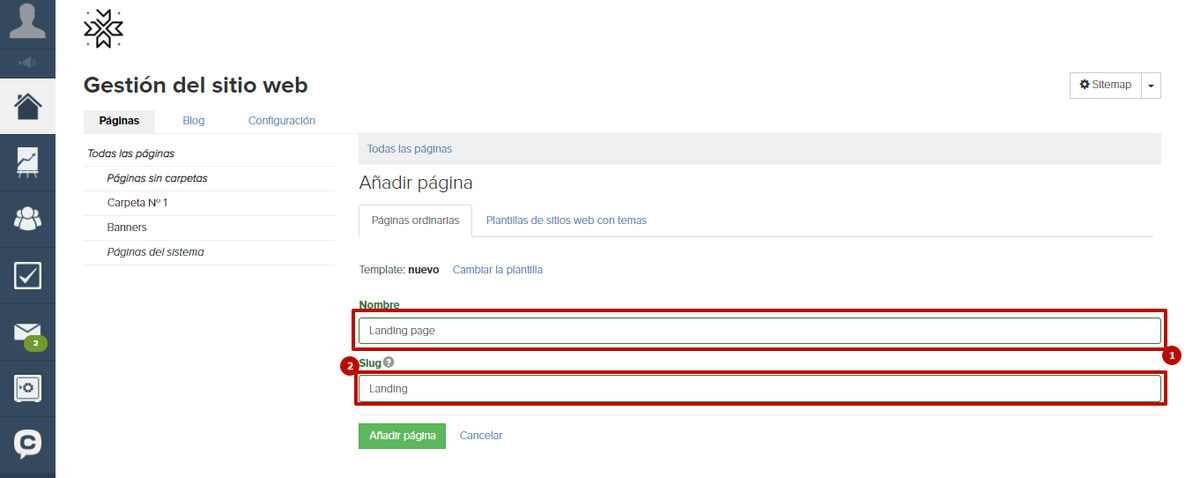Switch to the Blog tab
This screenshot has width=1200, height=478.
click(194, 121)
